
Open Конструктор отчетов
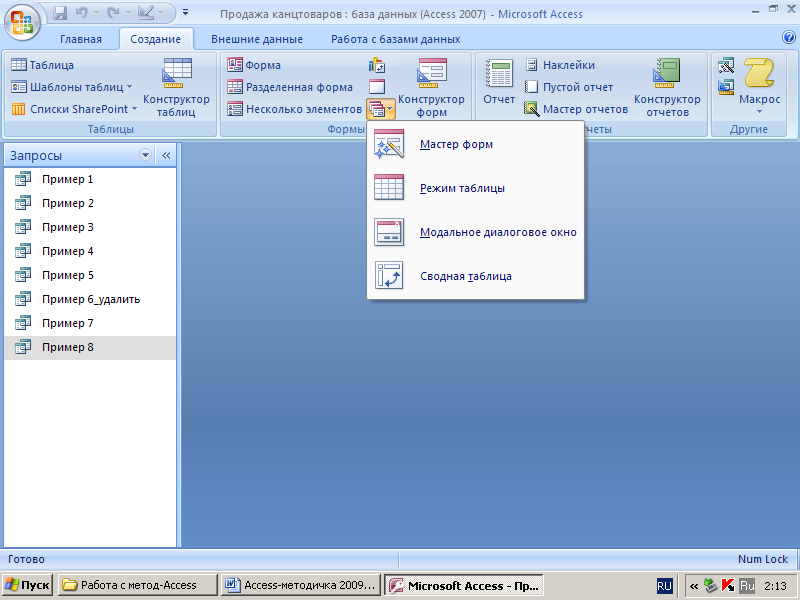[x=667, y=87]
